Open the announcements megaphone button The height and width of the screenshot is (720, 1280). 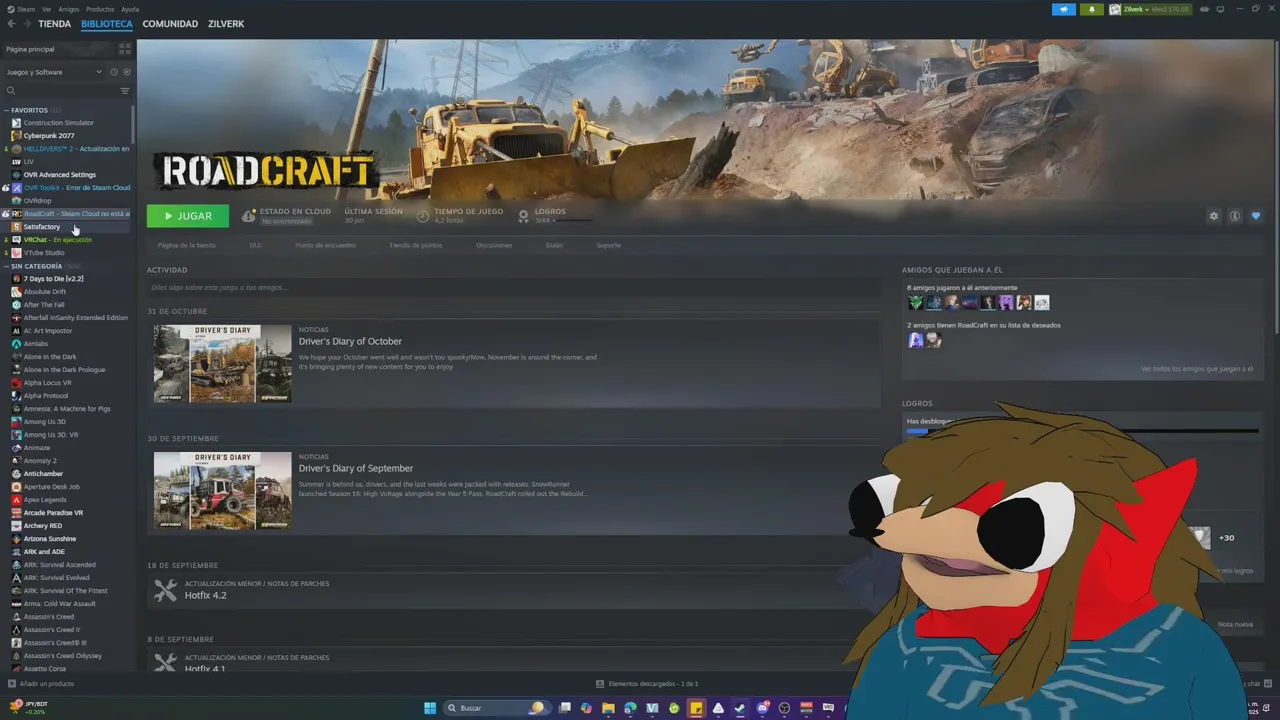click(x=1063, y=9)
